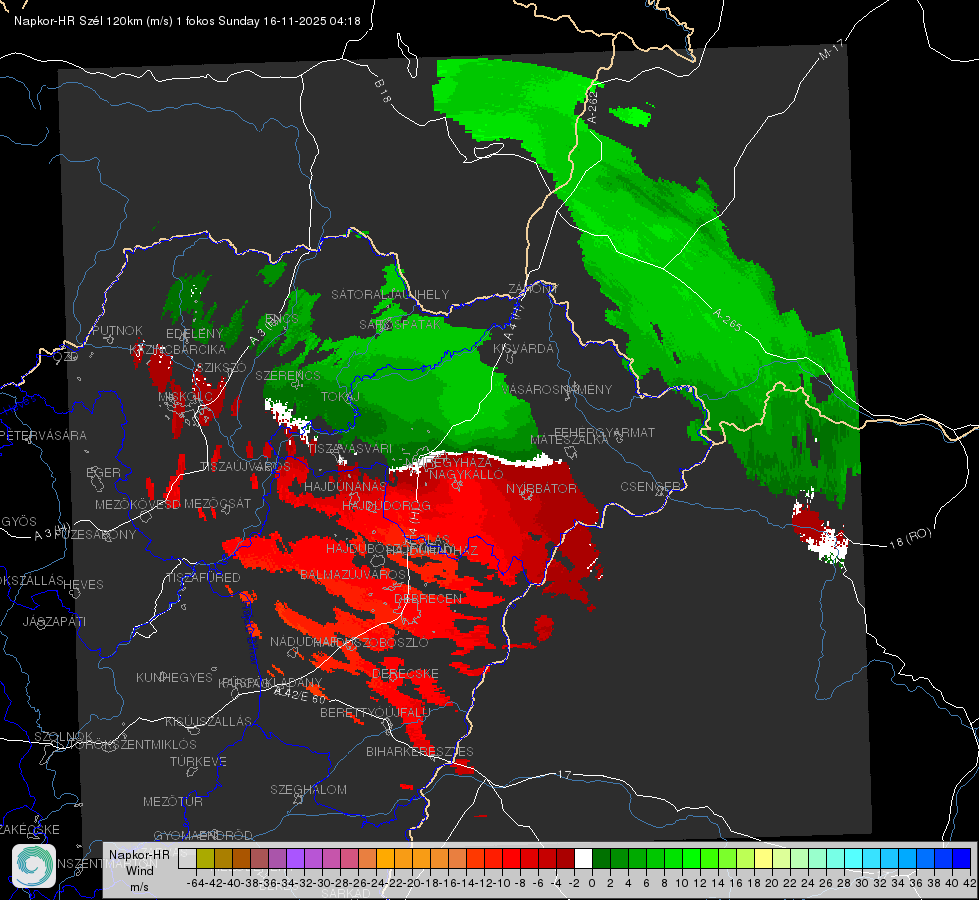Select the B 18 road label
The width and height of the screenshot is (979, 900).
point(382,91)
